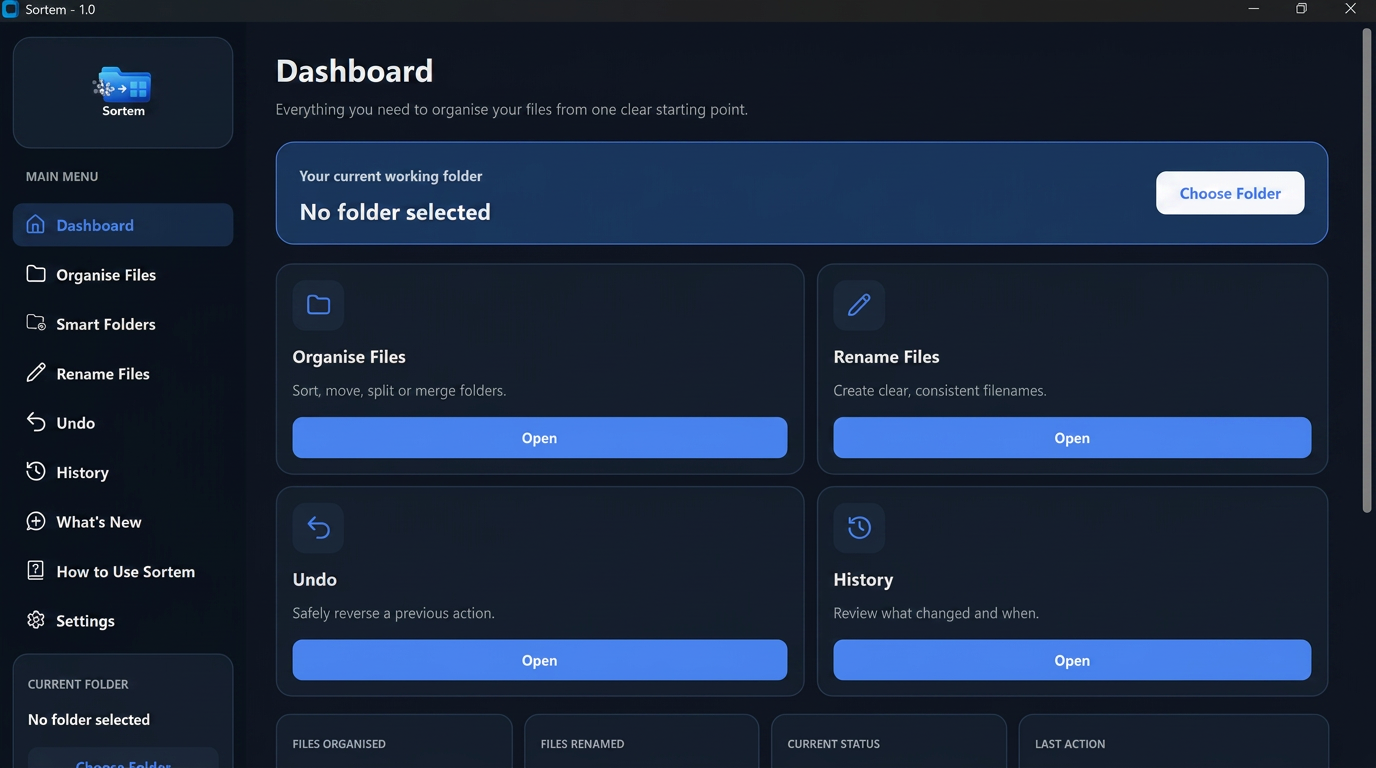
Task: Maximize the Sortem window
Action: (1301, 9)
